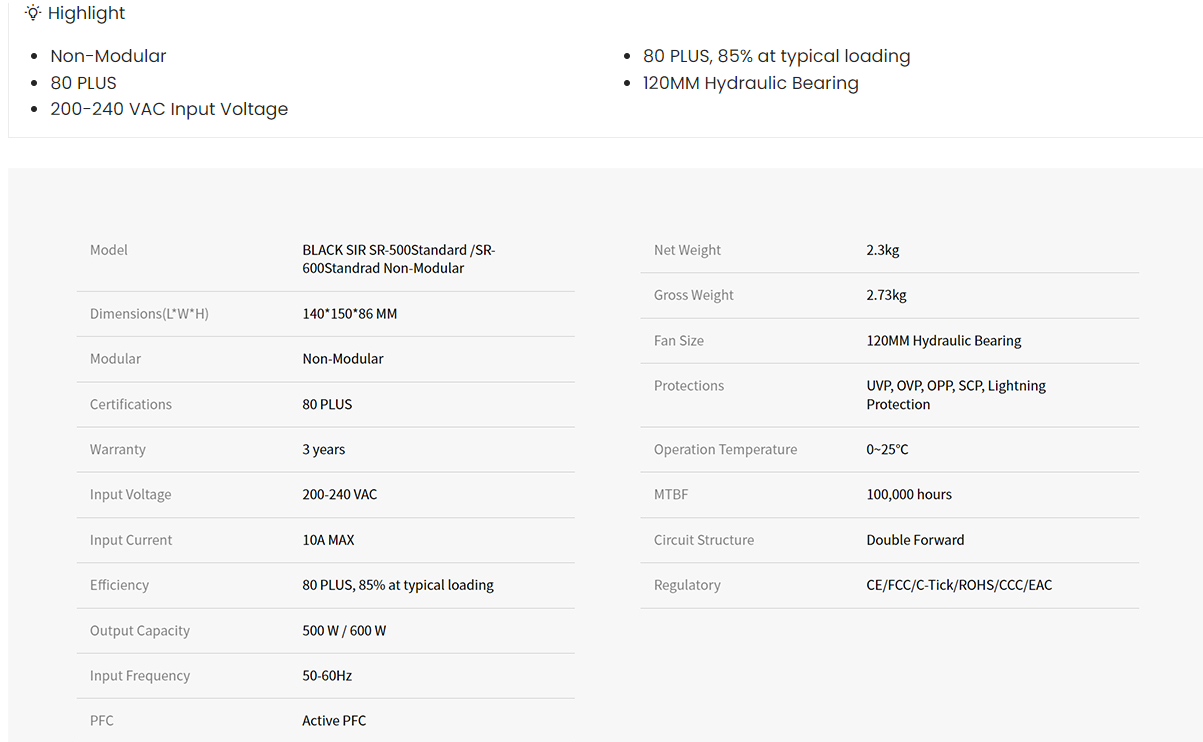1203x742 pixels.
Task: Click the "Fan Size" row label
Action: coord(679,341)
